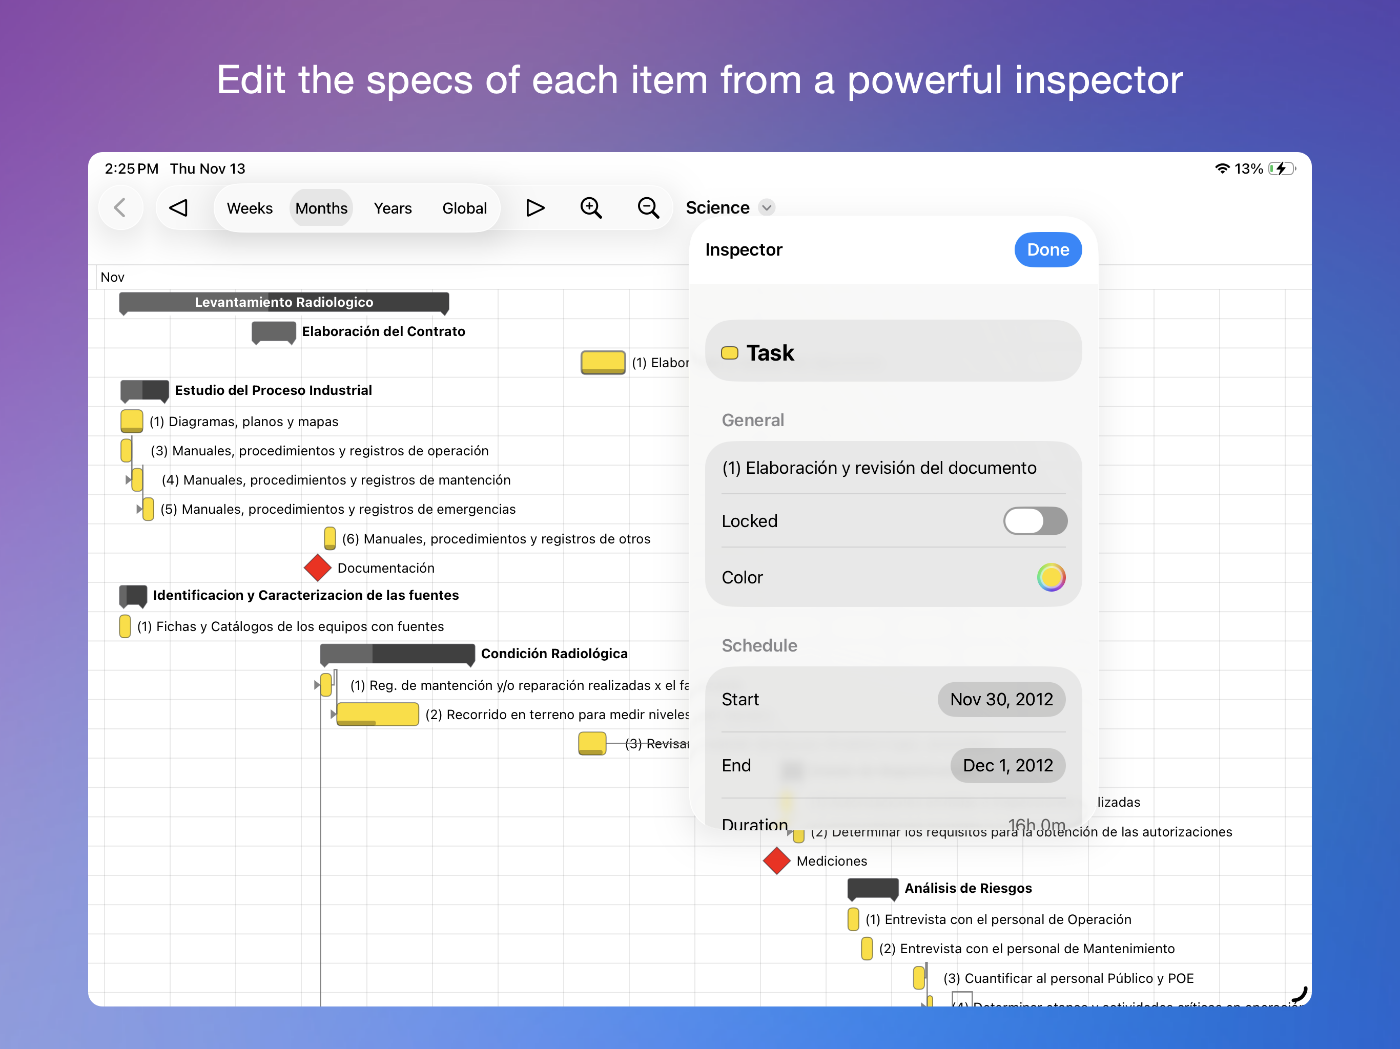Advance timeline with right triangle button
This screenshot has height=1049, width=1400.
click(536, 208)
